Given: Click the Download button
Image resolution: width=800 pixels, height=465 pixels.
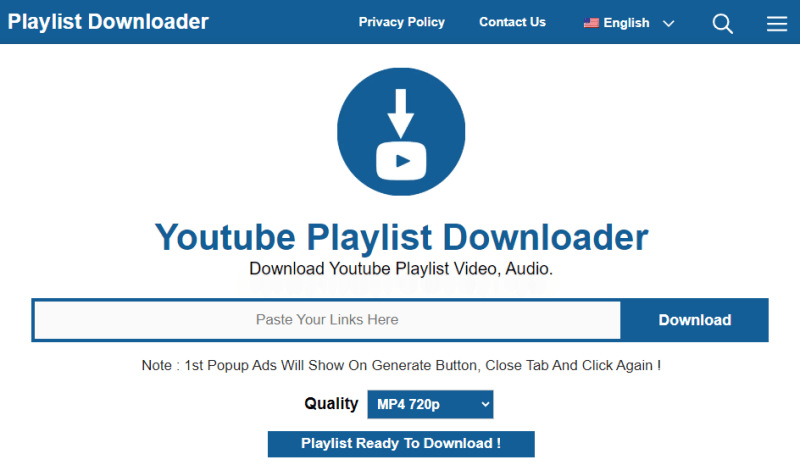Looking at the screenshot, I should (694, 320).
